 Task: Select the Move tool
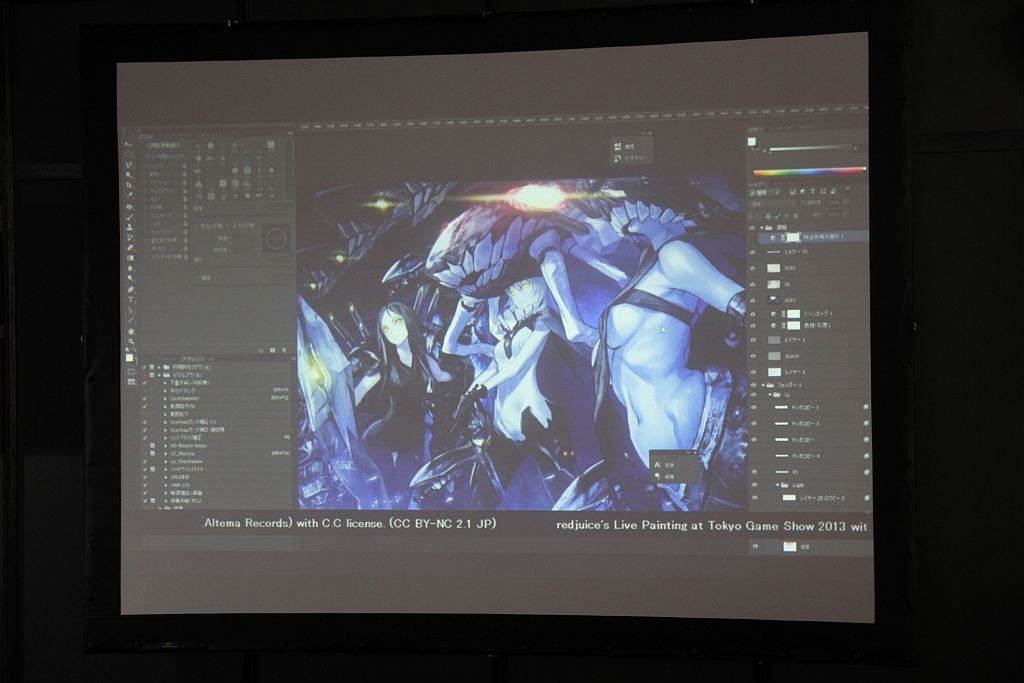coord(130,144)
